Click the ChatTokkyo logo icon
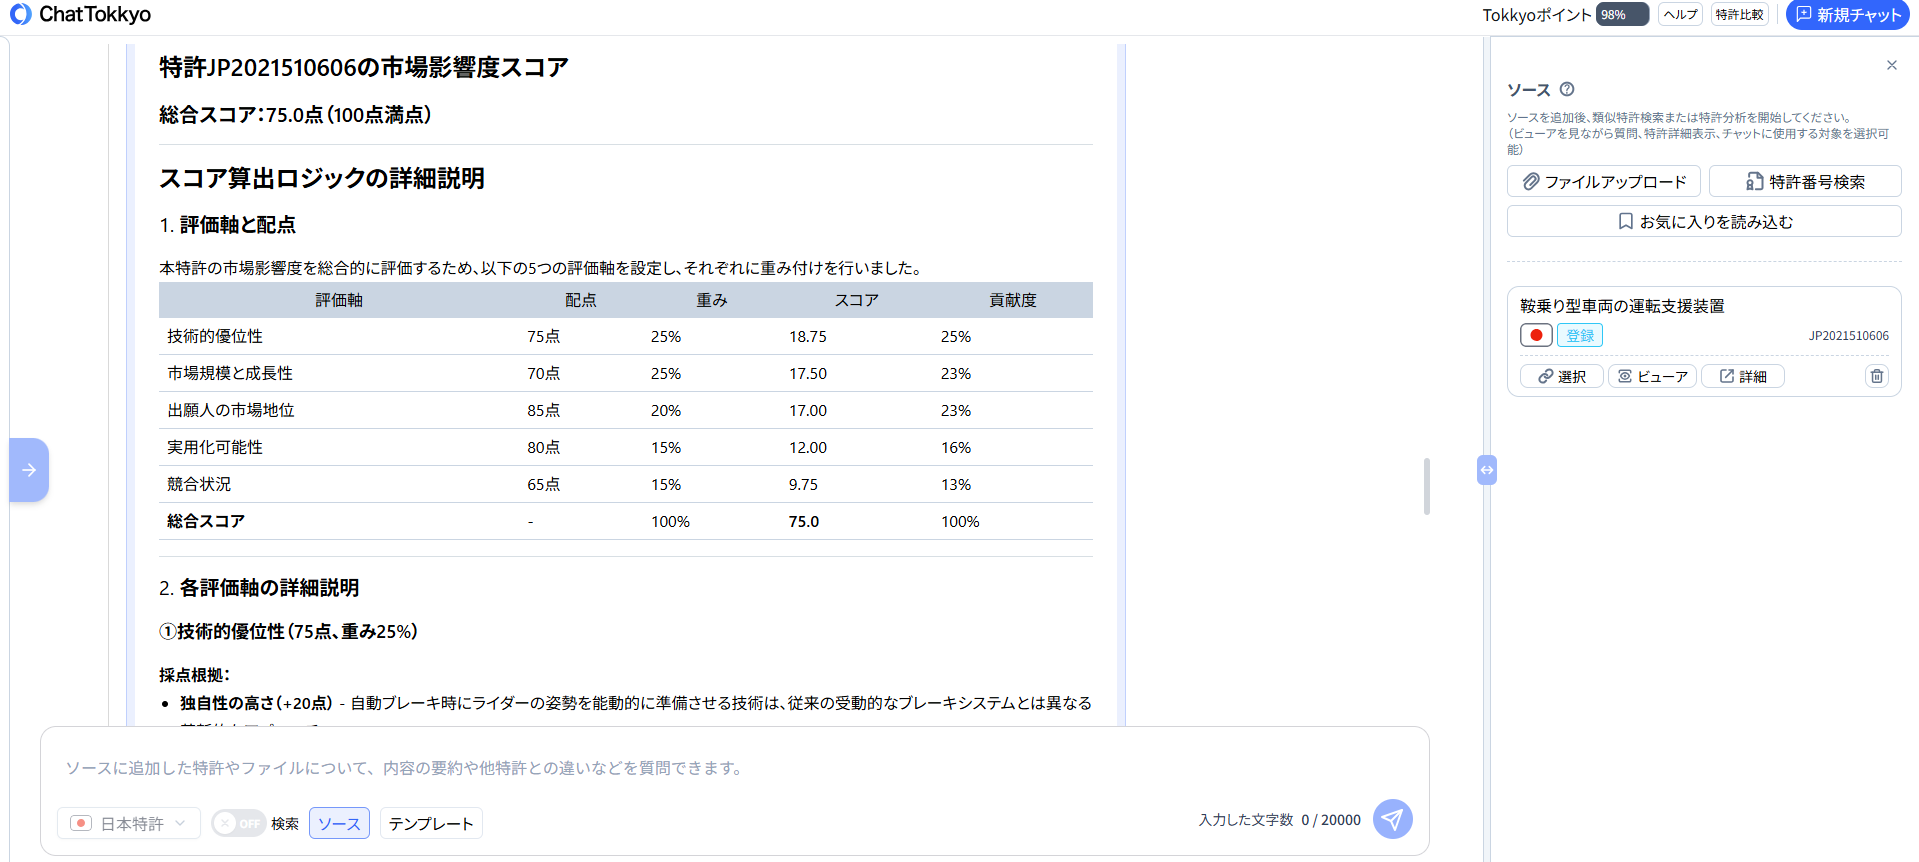Image resolution: width=1919 pixels, height=862 pixels. tap(20, 14)
